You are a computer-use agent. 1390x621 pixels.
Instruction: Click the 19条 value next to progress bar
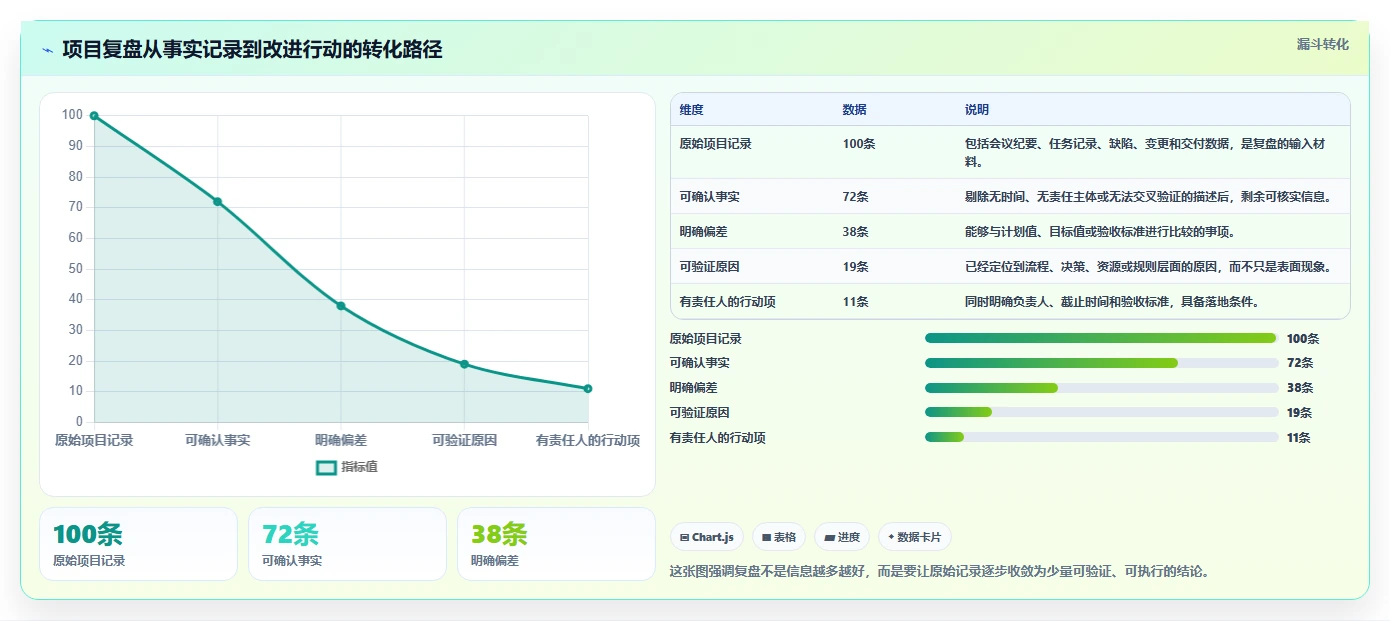click(x=1299, y=413)
